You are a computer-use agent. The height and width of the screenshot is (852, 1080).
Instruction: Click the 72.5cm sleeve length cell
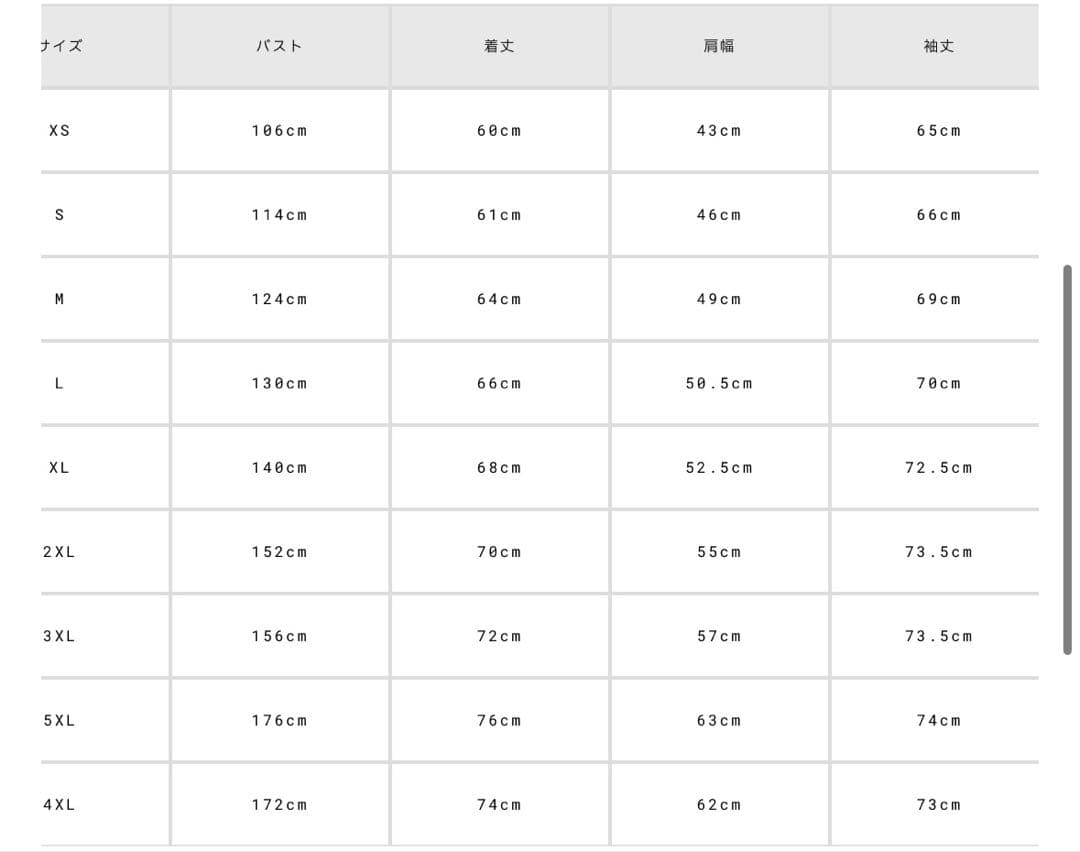coord(939,468)
